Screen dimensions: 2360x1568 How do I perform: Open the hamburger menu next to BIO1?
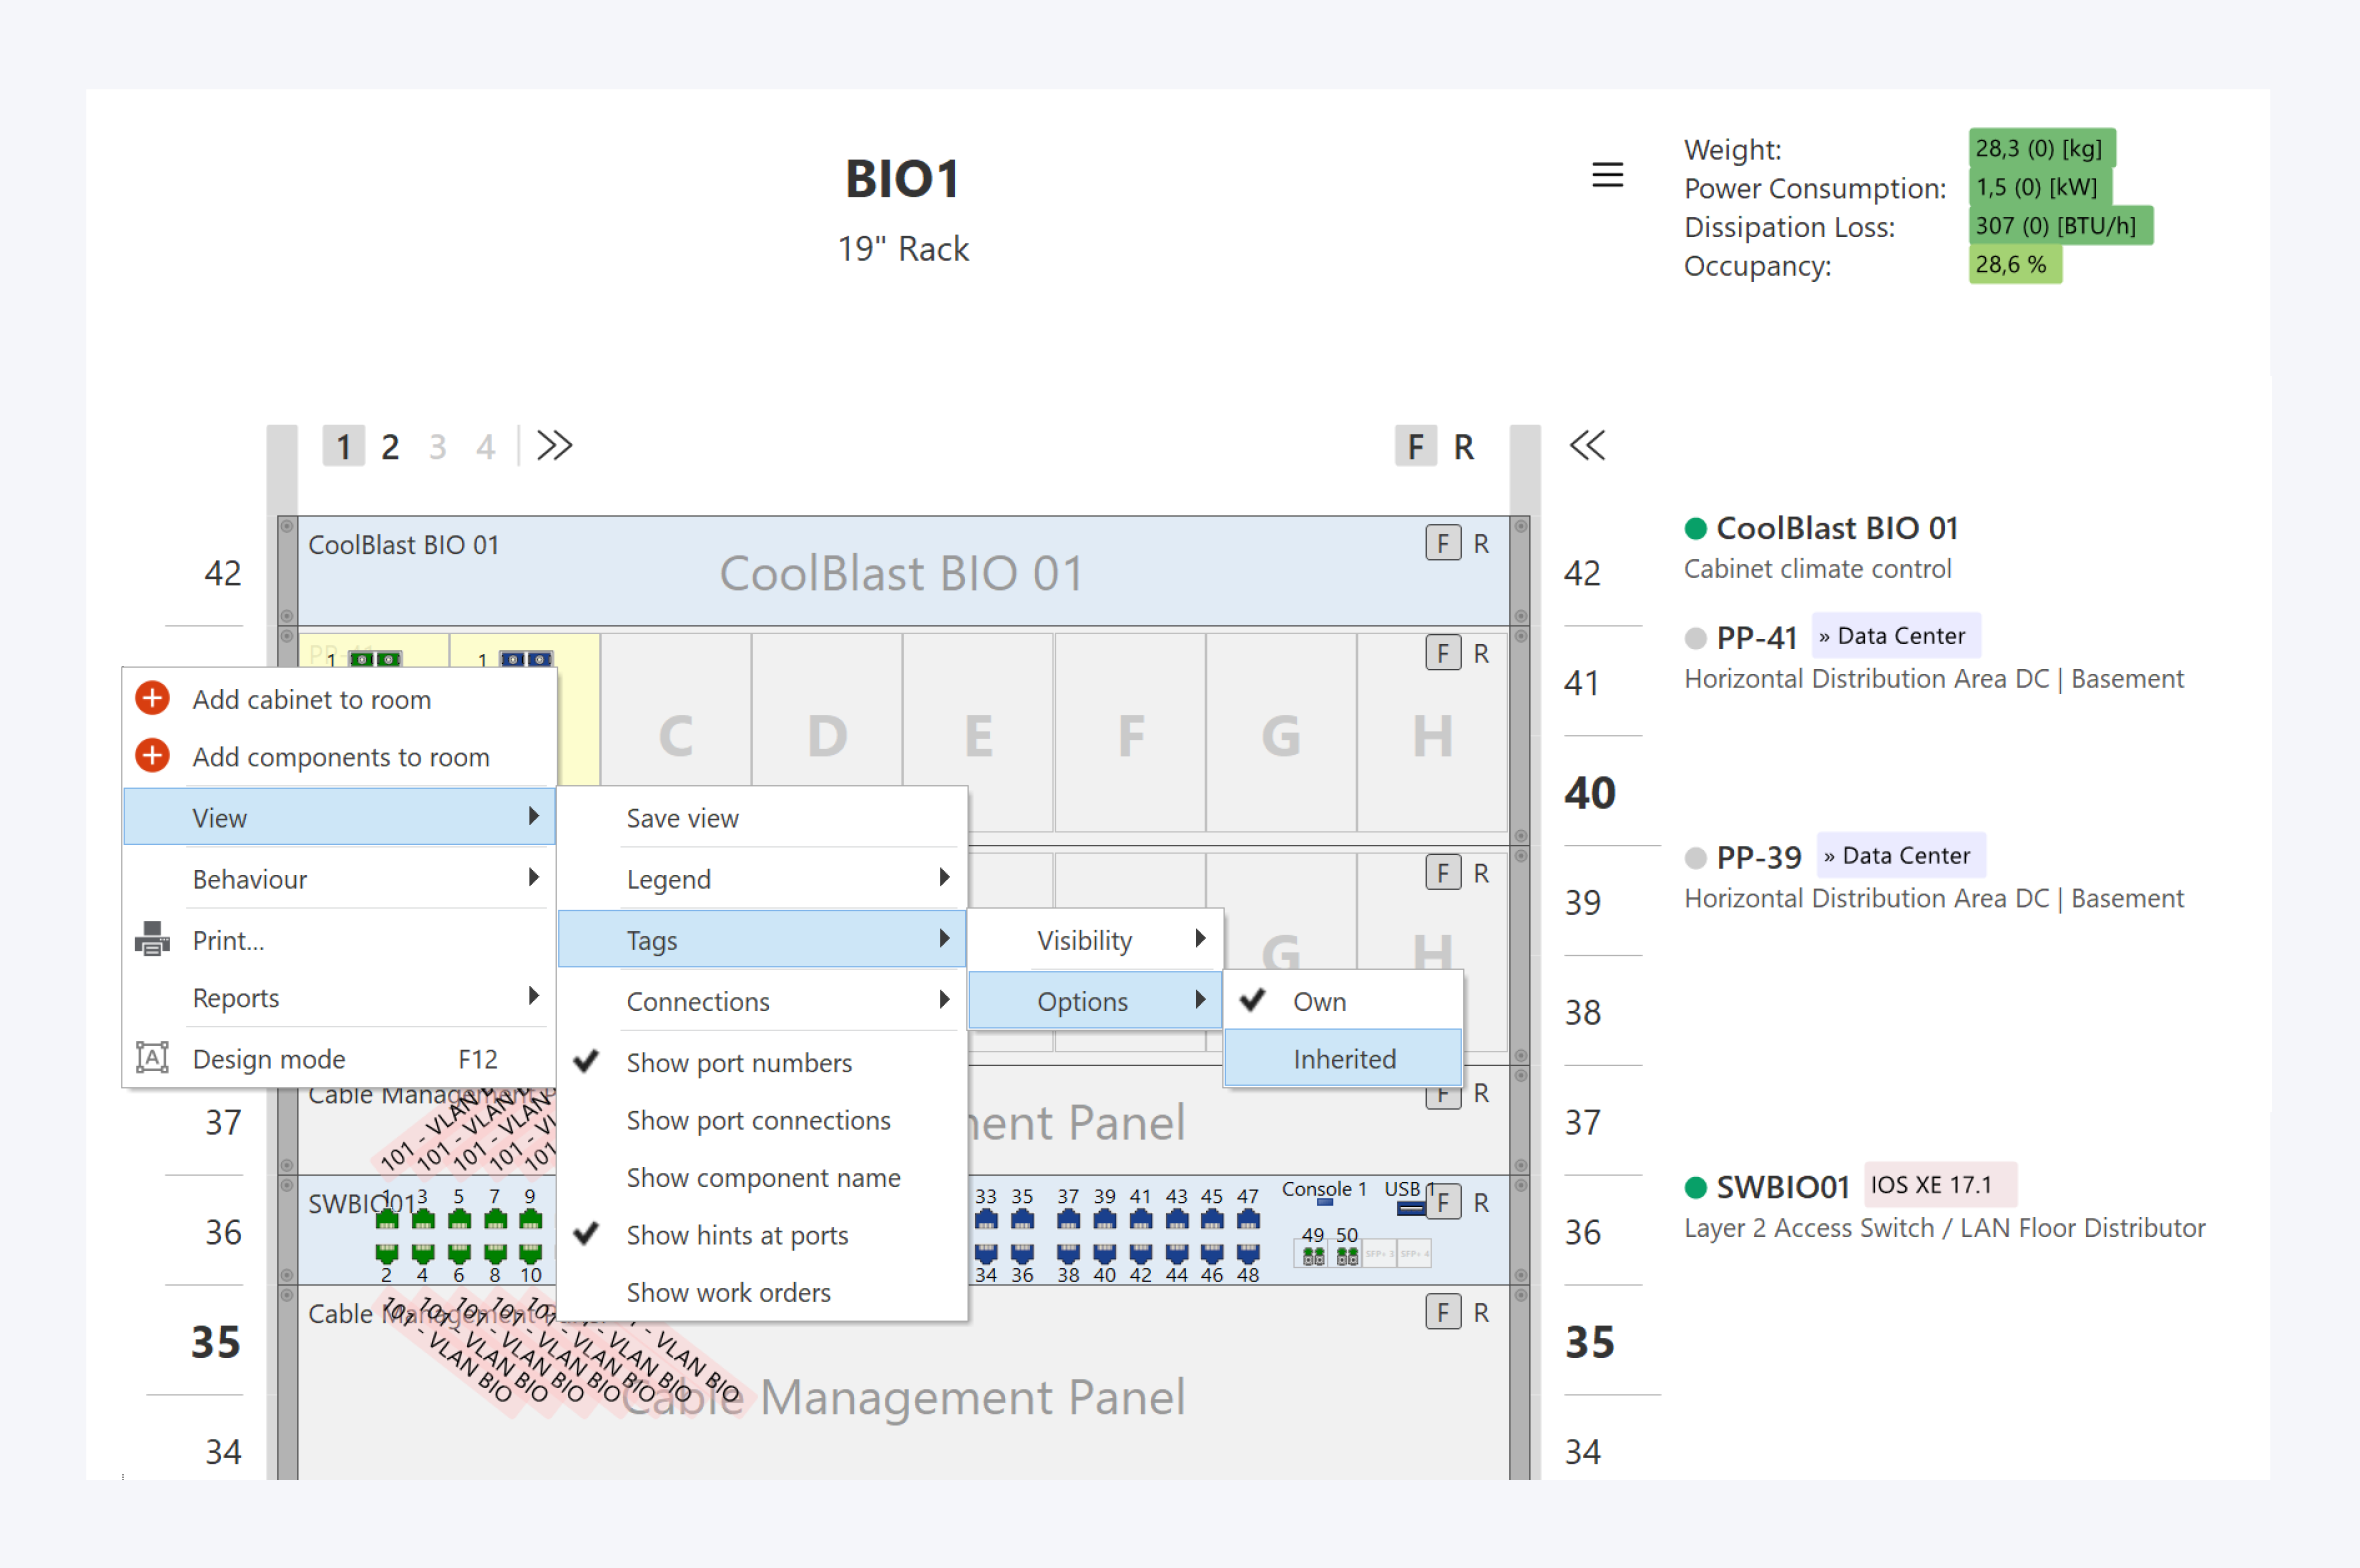click(x=1607, y=176)
